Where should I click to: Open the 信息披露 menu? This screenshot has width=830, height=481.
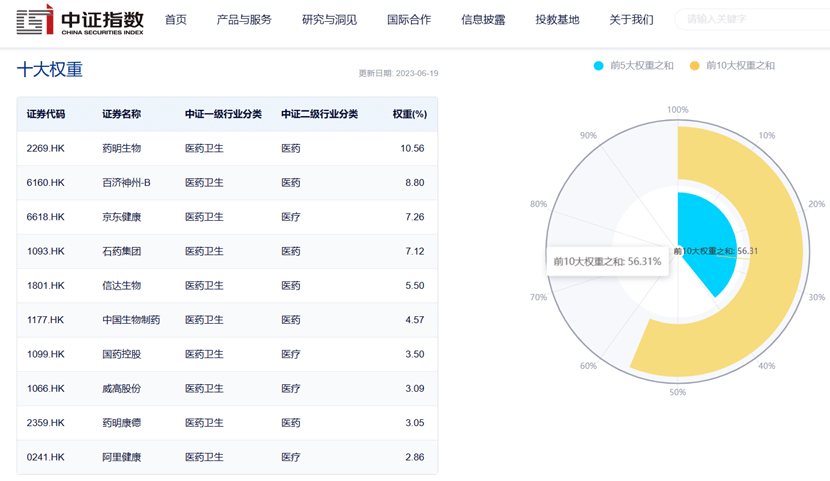click(x=483, y=20)
